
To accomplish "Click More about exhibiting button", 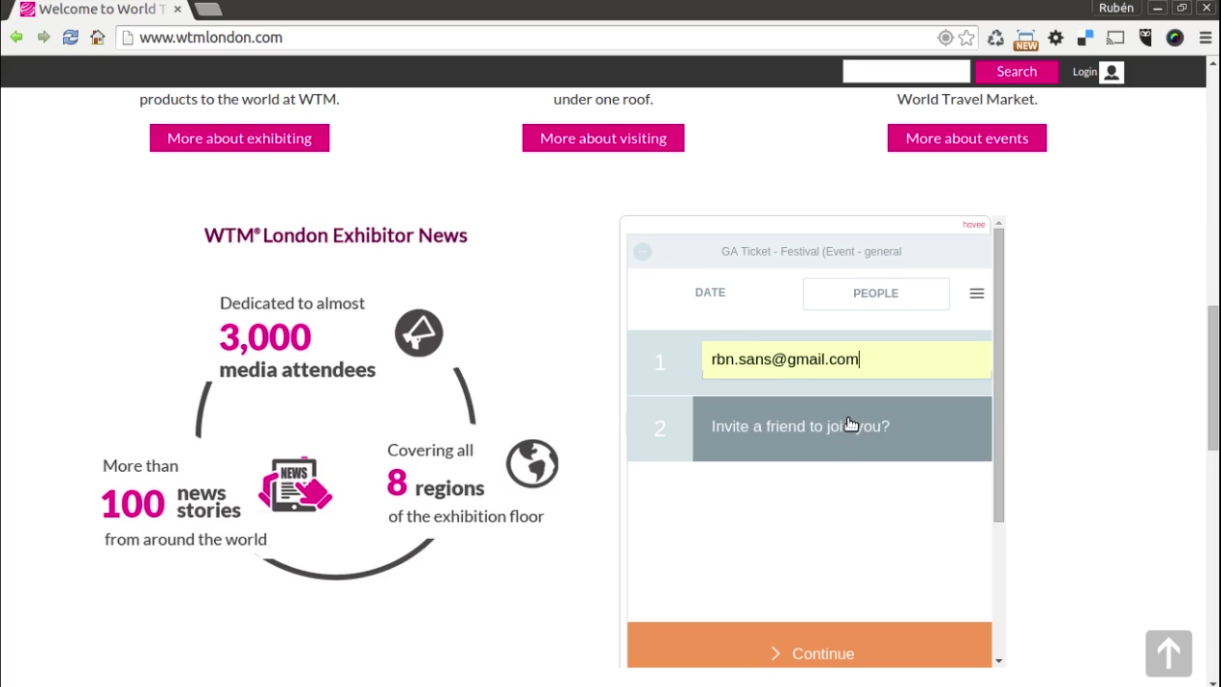I will coord(239,138).
